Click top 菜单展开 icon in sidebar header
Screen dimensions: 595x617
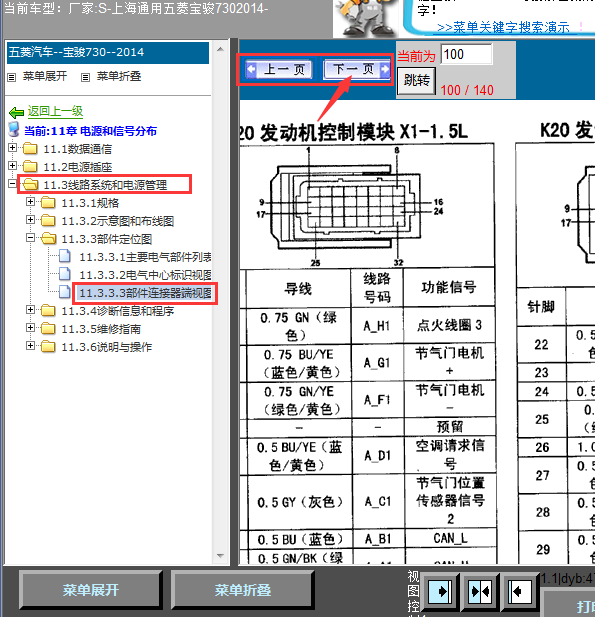(x=12, y=77)
